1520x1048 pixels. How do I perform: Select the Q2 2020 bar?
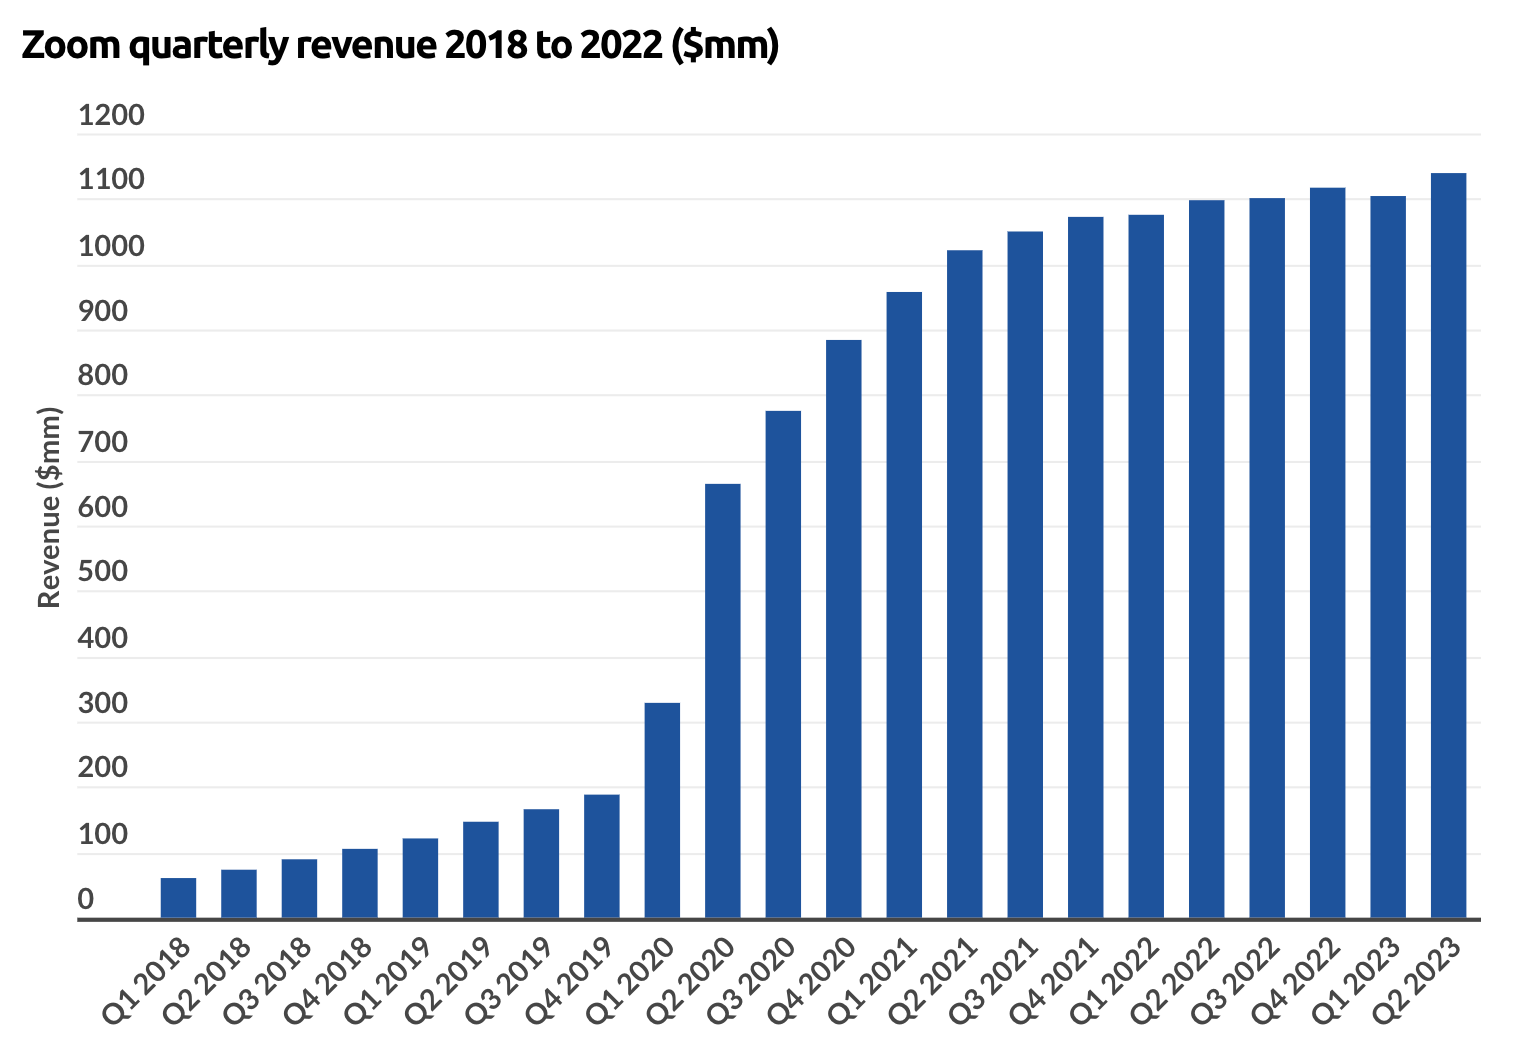pyautogui.click(x=723, y=701)
